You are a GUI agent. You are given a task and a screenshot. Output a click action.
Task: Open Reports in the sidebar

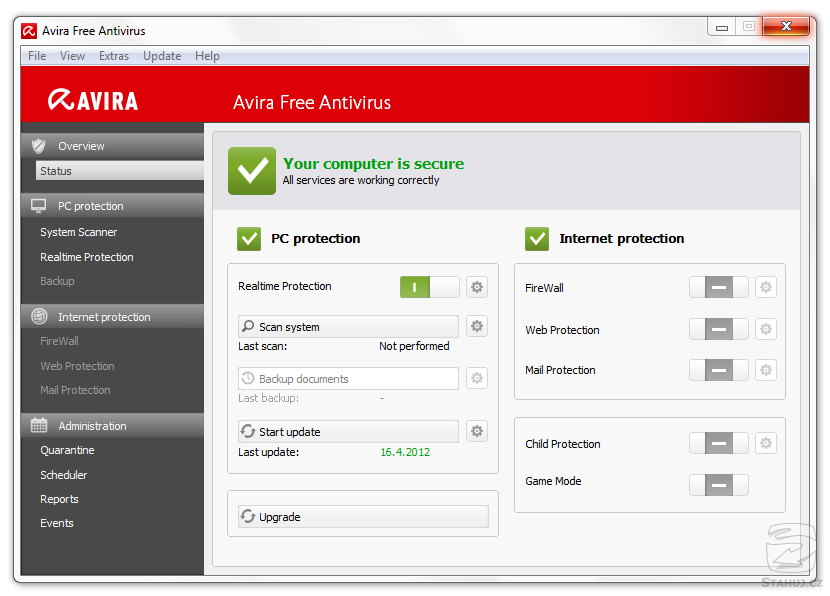pyautogui.click(x=59, y=499)
